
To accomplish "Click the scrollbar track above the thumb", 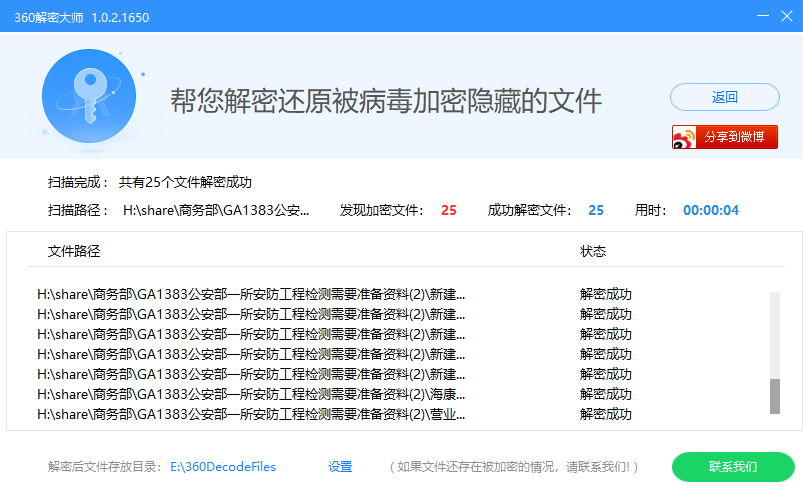I will (x=775, y=335).
